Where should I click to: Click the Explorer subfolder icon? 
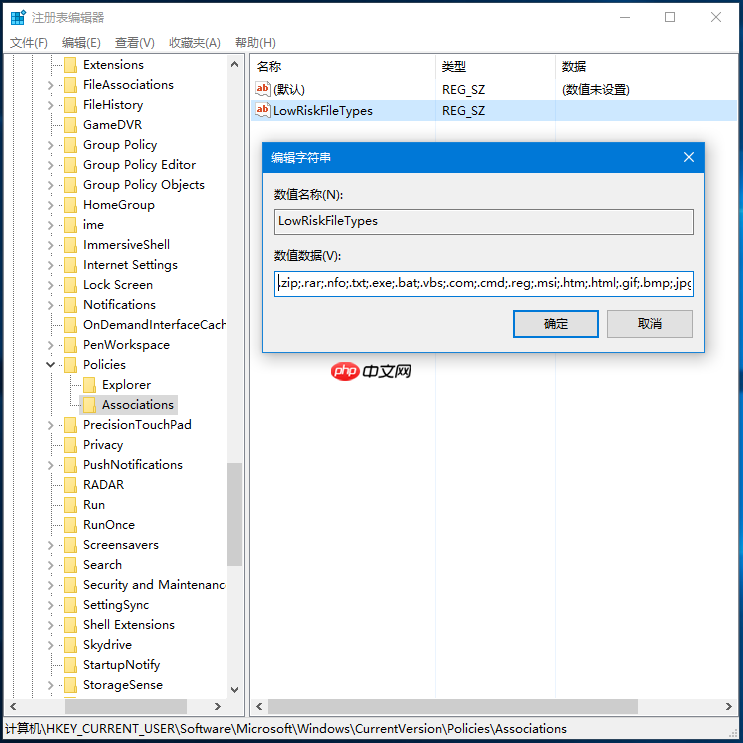click(89, 385)
